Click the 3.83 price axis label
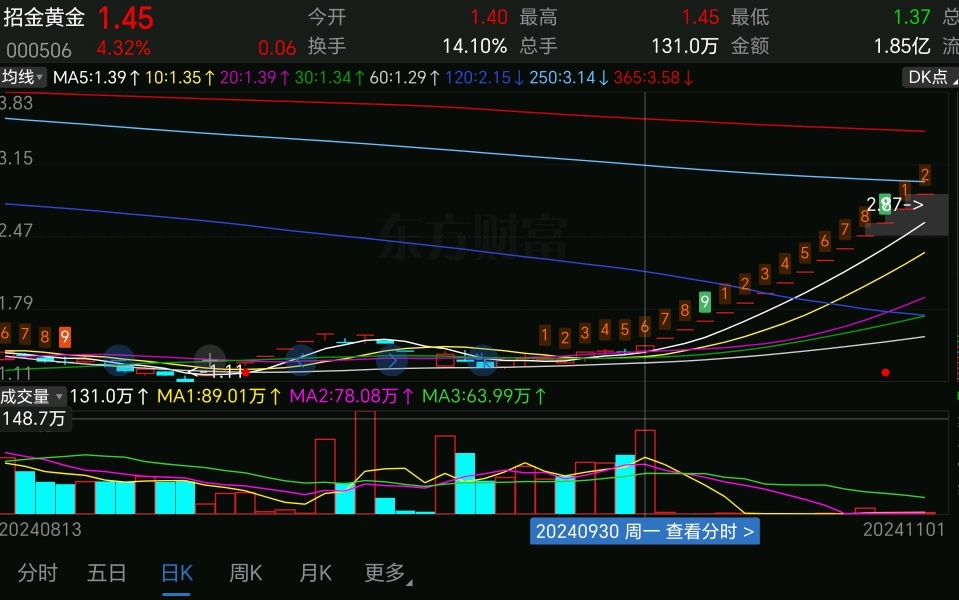 click(x=17, y=103)
